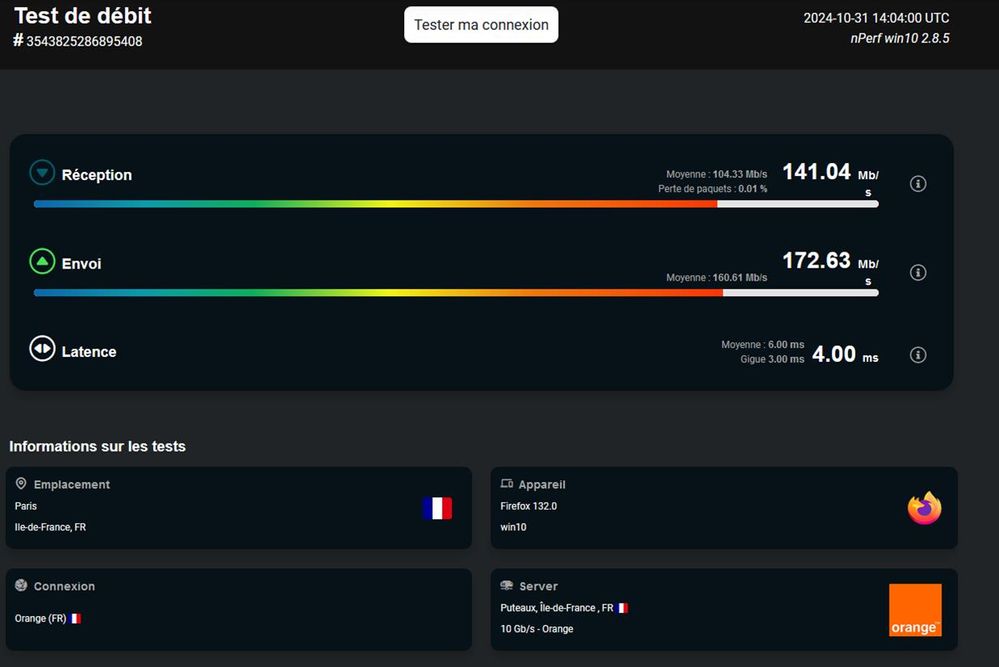Open info icon for Réception result

coord(918,184)
